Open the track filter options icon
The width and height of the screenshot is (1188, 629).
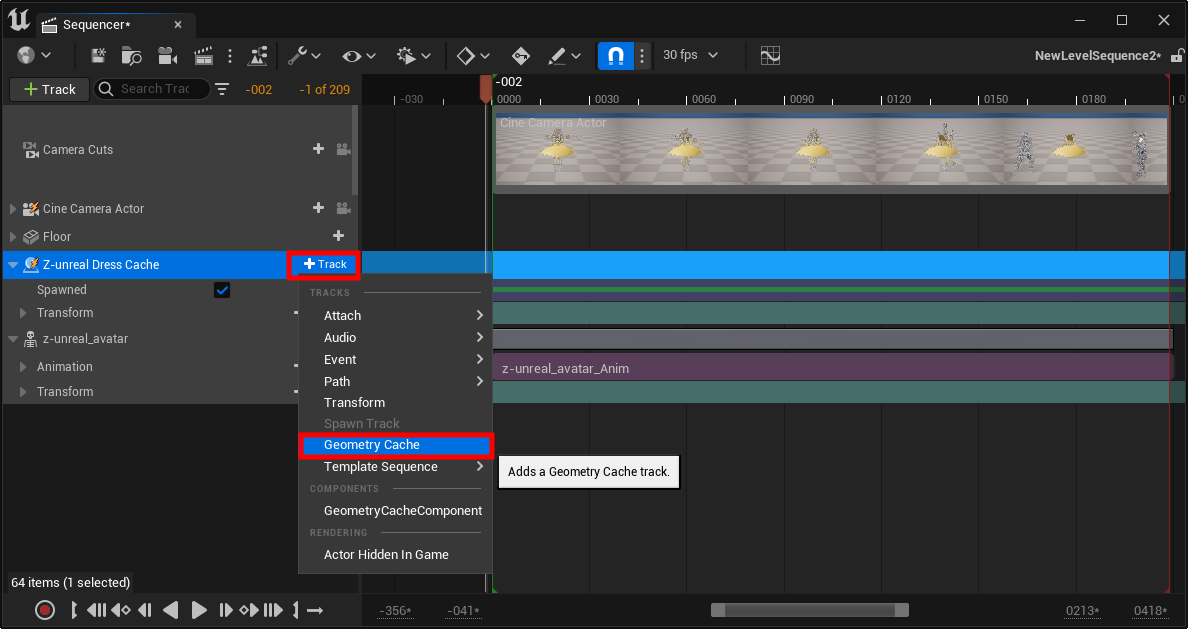click(222, 89)
